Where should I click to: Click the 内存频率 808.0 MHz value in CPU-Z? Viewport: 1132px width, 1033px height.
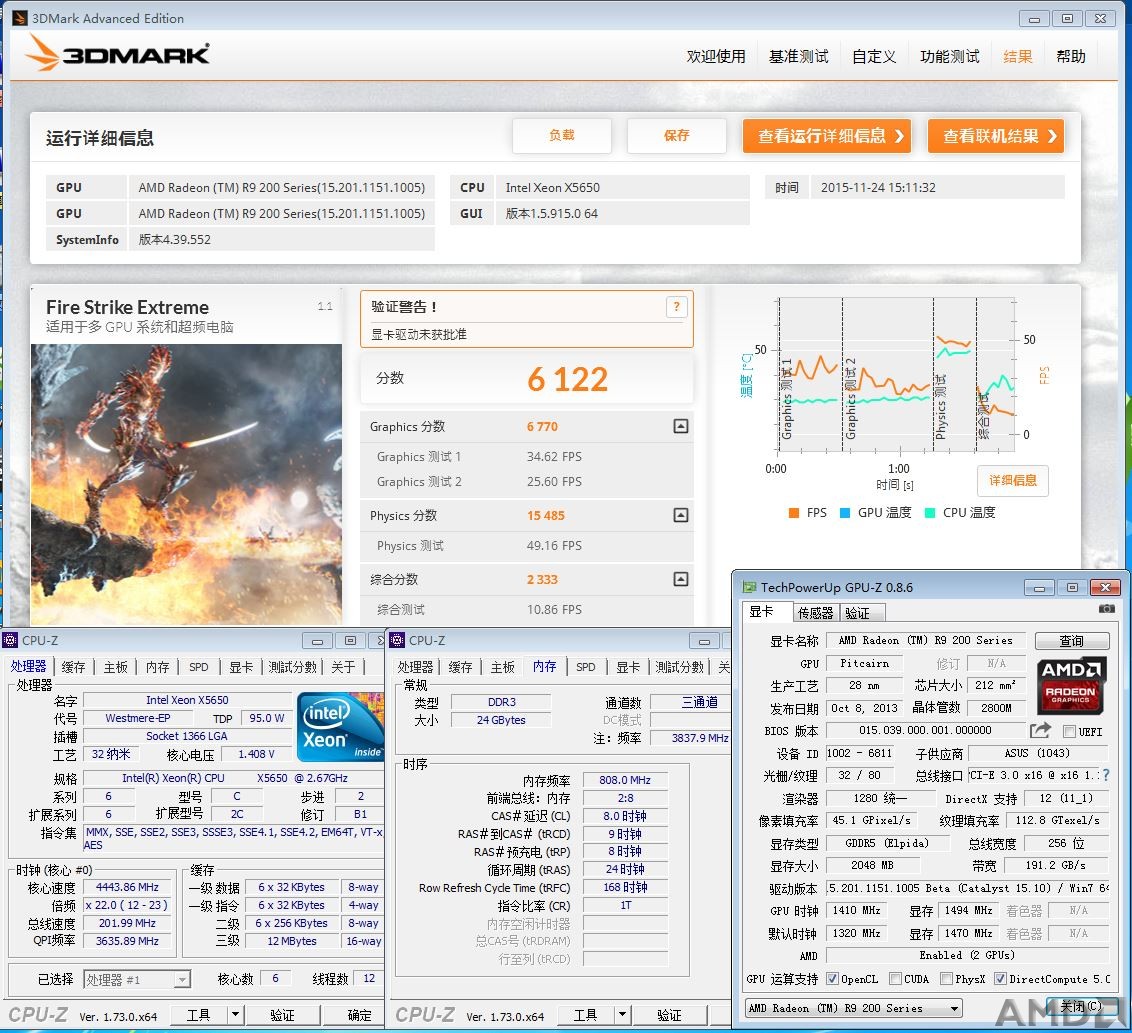tap(625, 780)
